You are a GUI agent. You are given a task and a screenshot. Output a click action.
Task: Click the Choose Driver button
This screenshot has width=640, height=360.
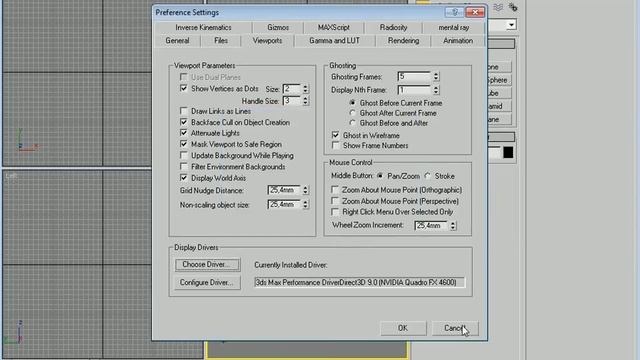(x=207, y=264)
